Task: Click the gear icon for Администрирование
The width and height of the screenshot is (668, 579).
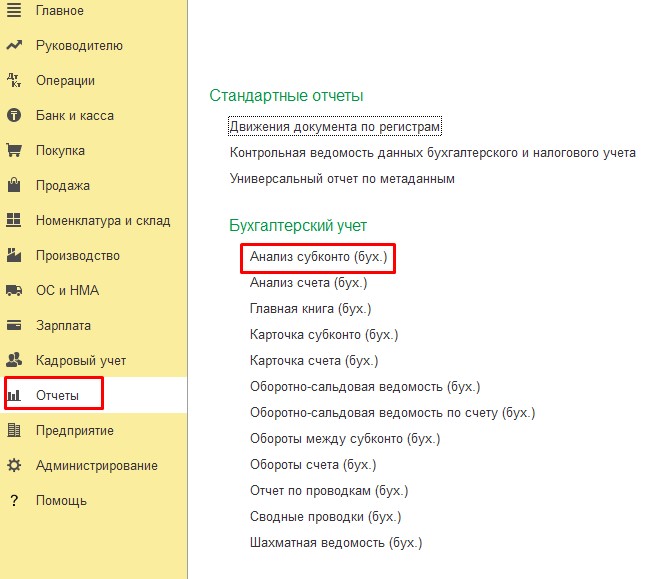Action: [14, 465]
